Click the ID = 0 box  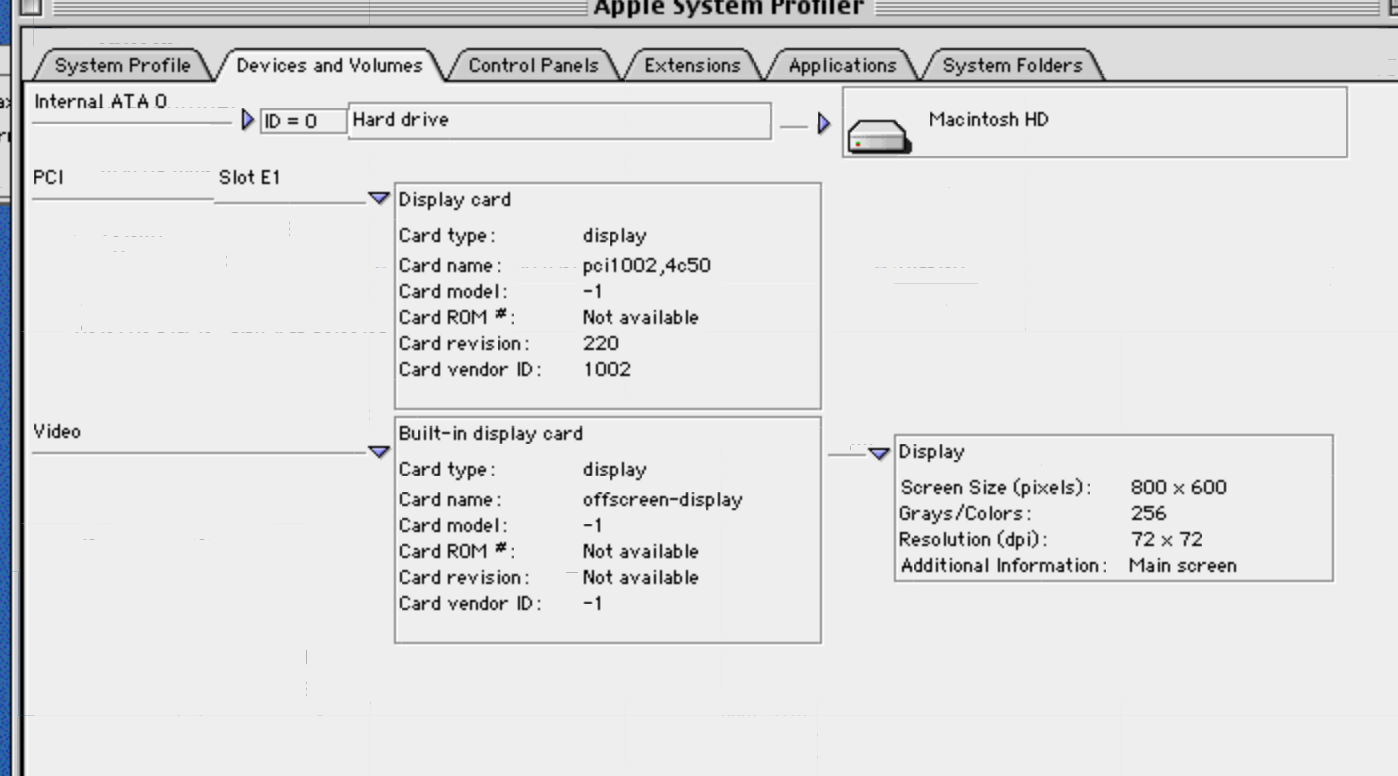303,121
